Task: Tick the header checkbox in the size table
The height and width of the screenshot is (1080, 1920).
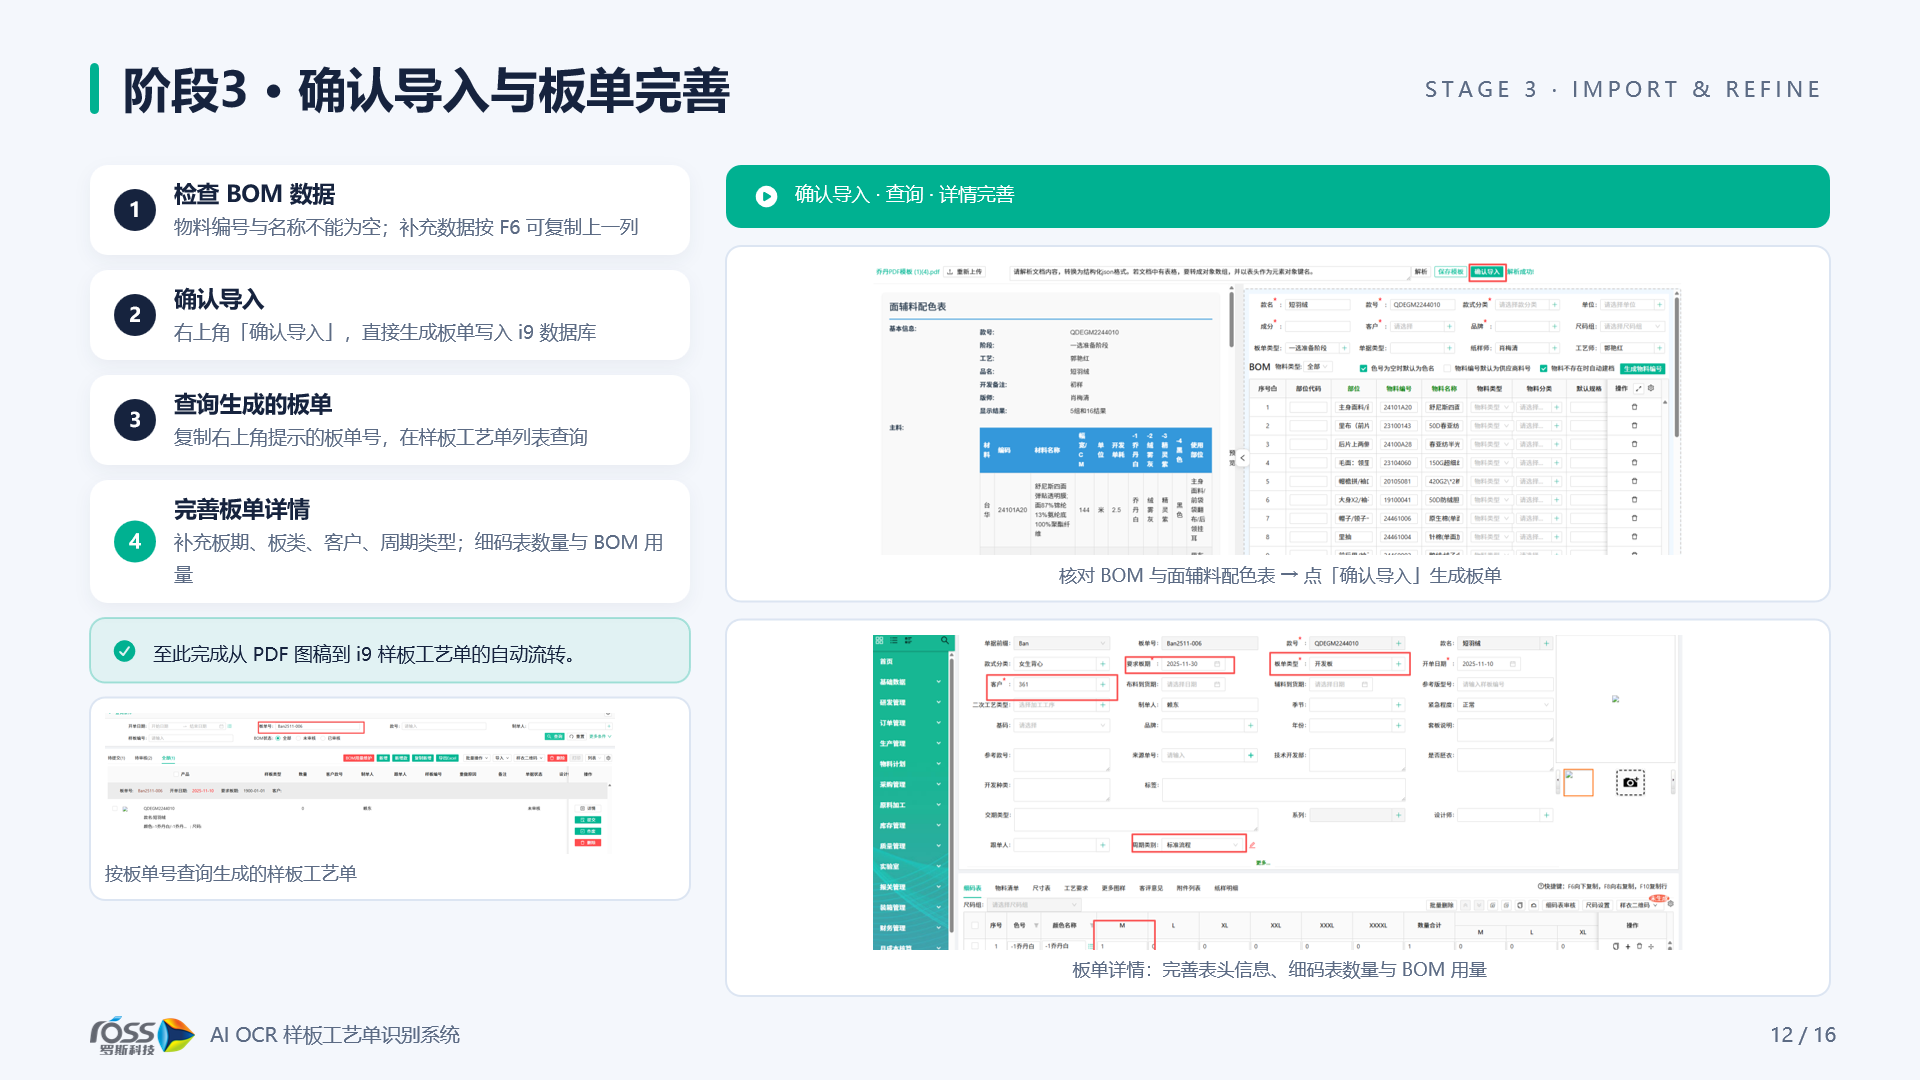Action: [975, 925]
